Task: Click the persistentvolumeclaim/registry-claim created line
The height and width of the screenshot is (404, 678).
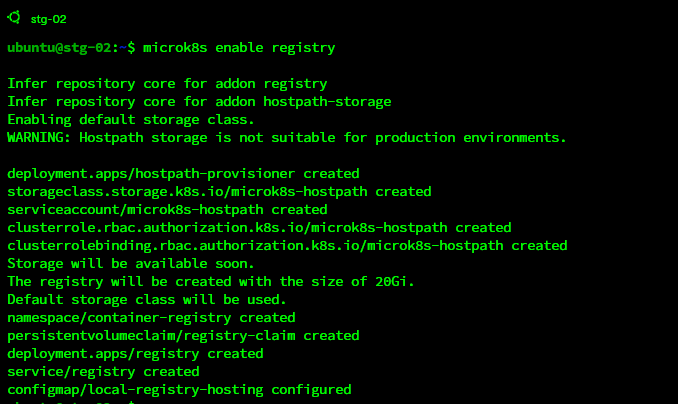Action: pos(183,335)
